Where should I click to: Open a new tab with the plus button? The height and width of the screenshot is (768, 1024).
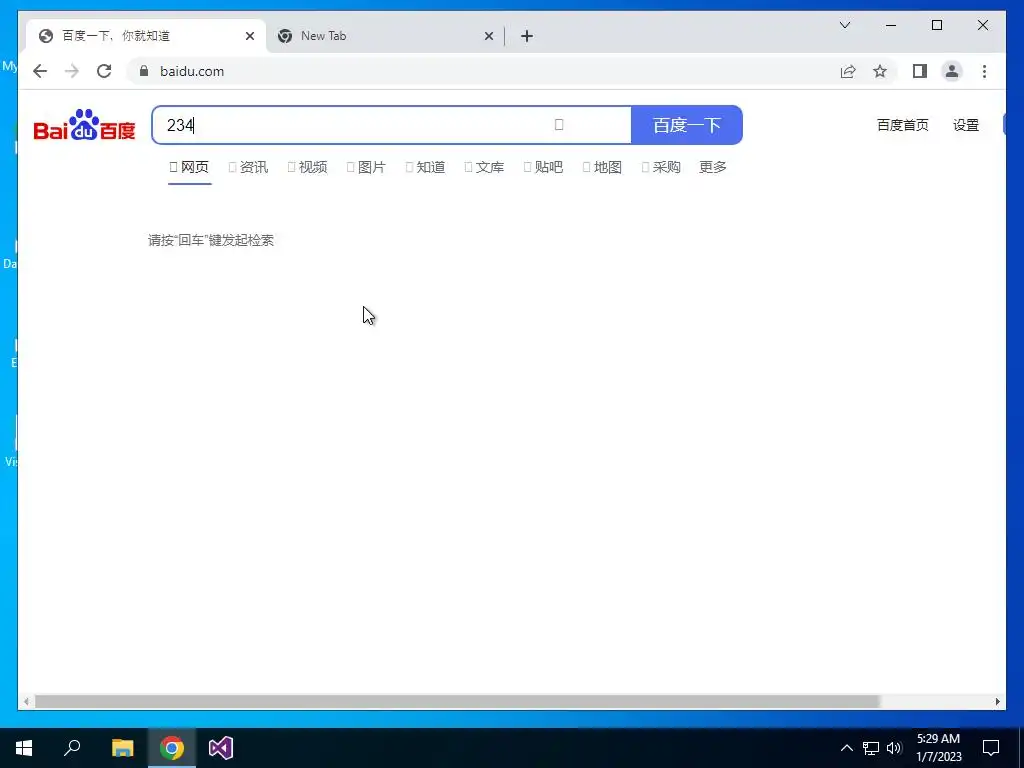tap(527, 36)
